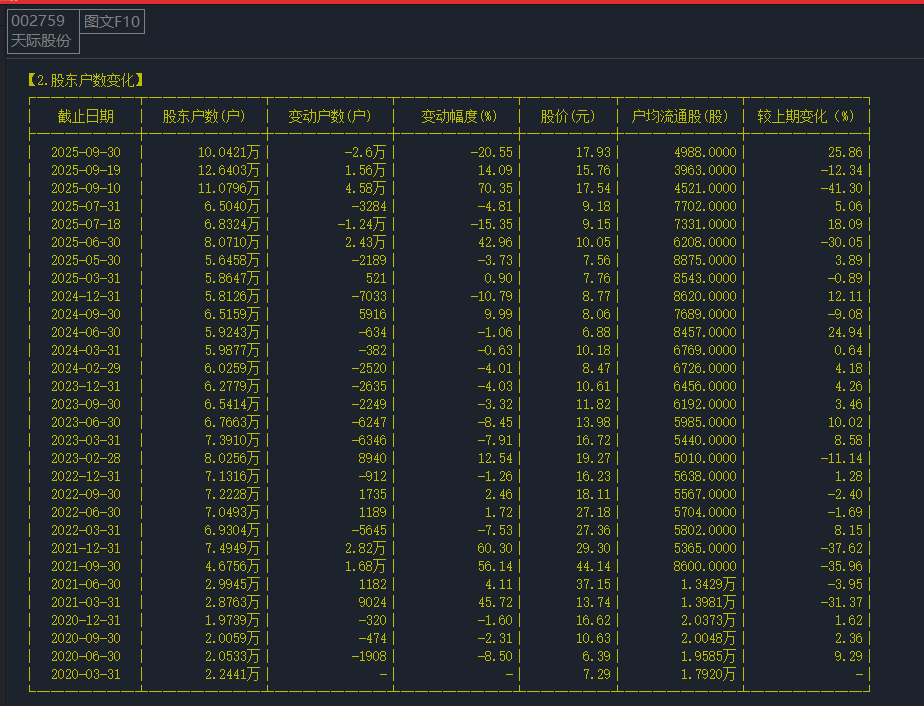The image size is (924, 706).
Task: Select change percentage 70.35
Action: 495,188
